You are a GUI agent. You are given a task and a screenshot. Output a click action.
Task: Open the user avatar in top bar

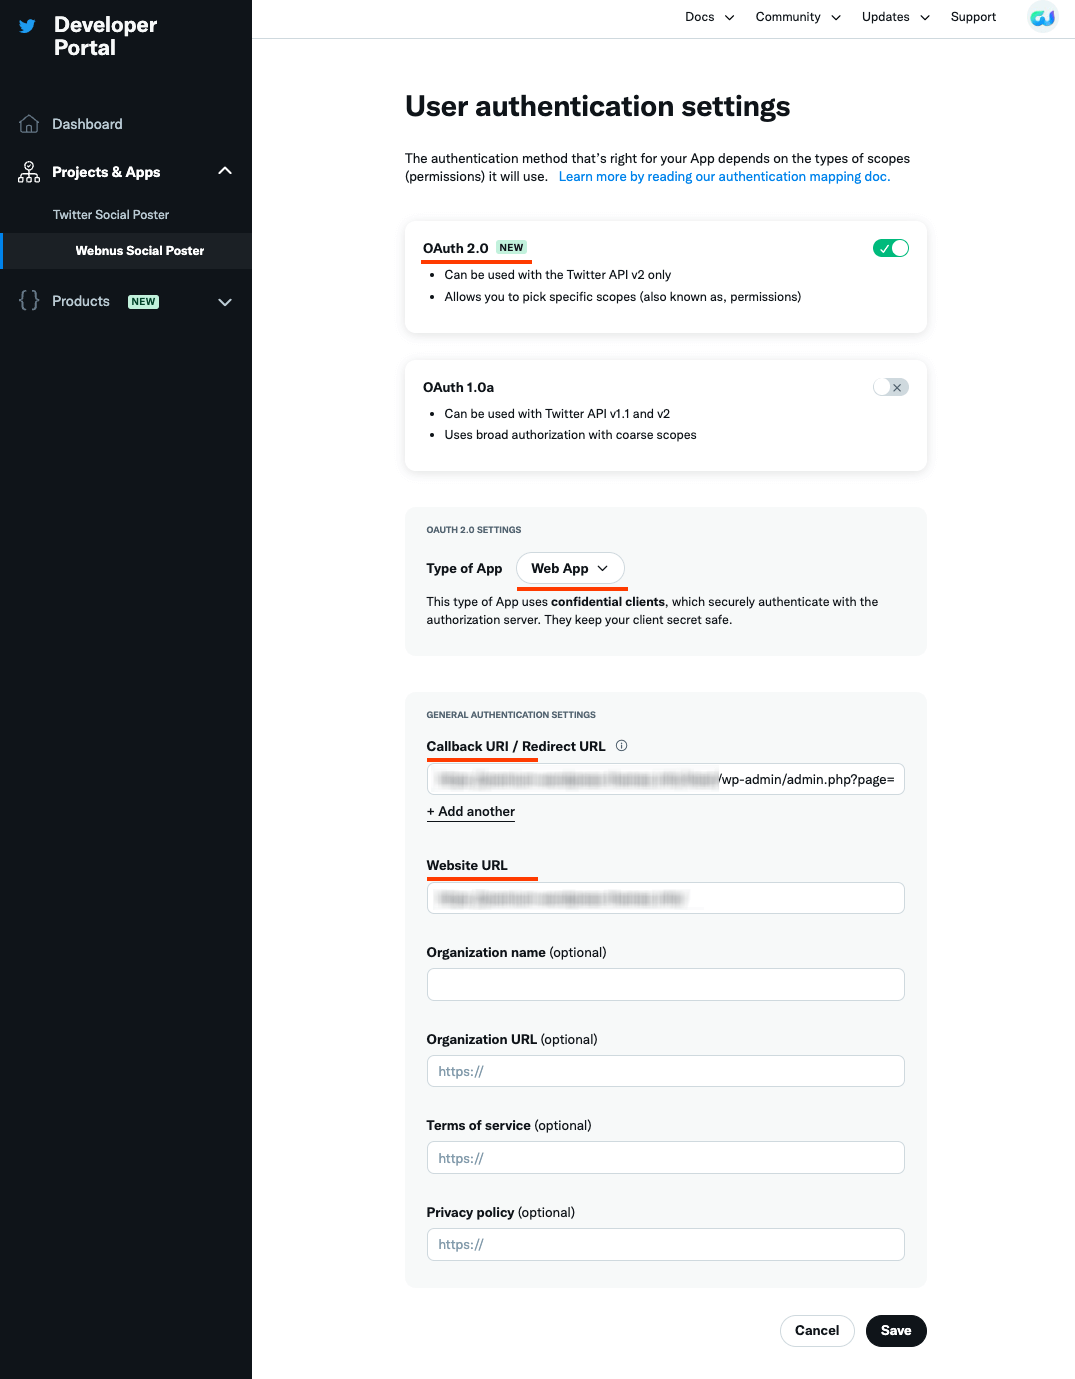click(1043, 17)
